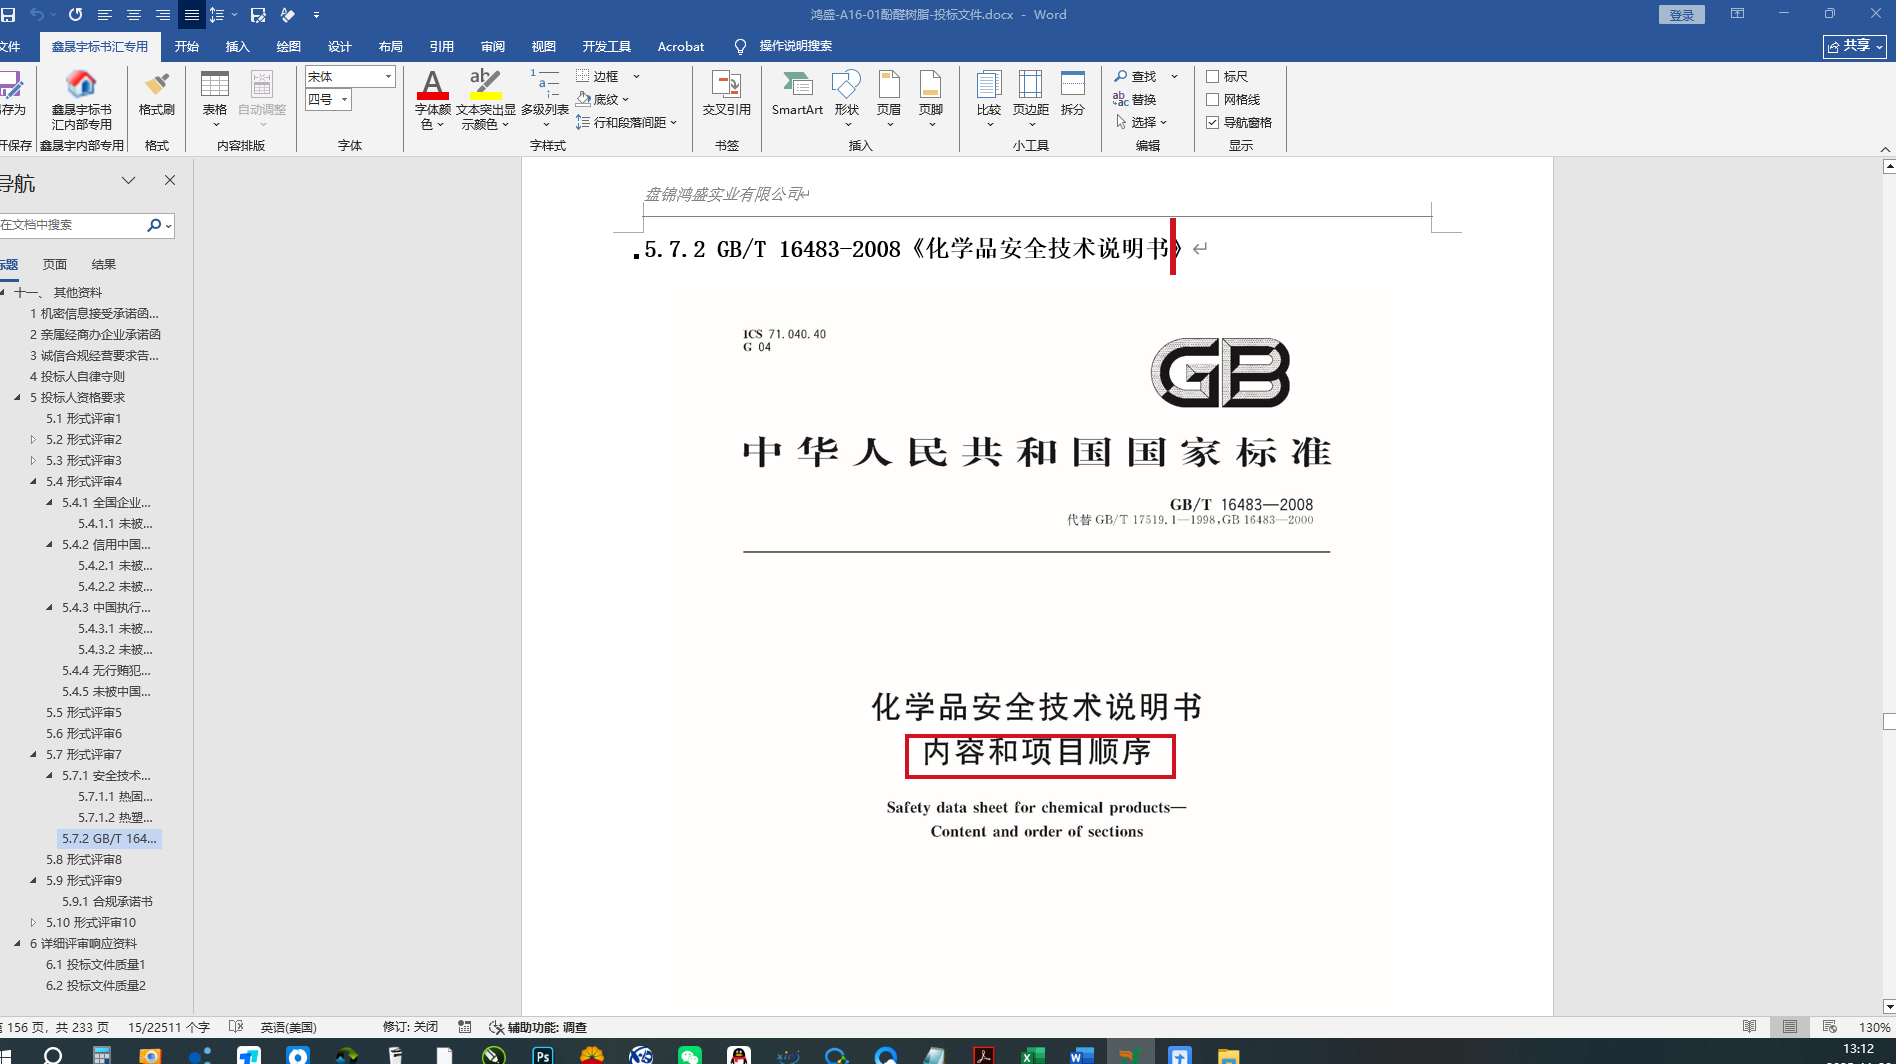
Task: Switch navigation pane to 页面 tab
Action: coord(55,264)
